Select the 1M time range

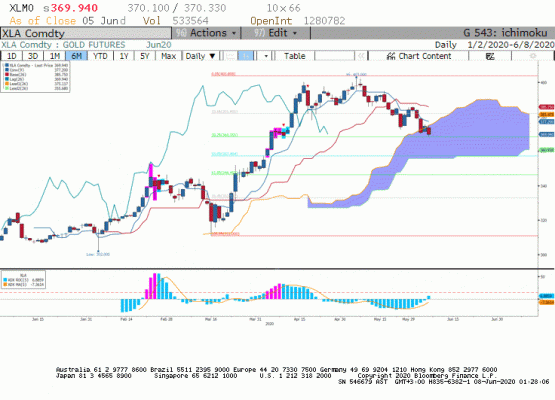[x=55, y=56]
